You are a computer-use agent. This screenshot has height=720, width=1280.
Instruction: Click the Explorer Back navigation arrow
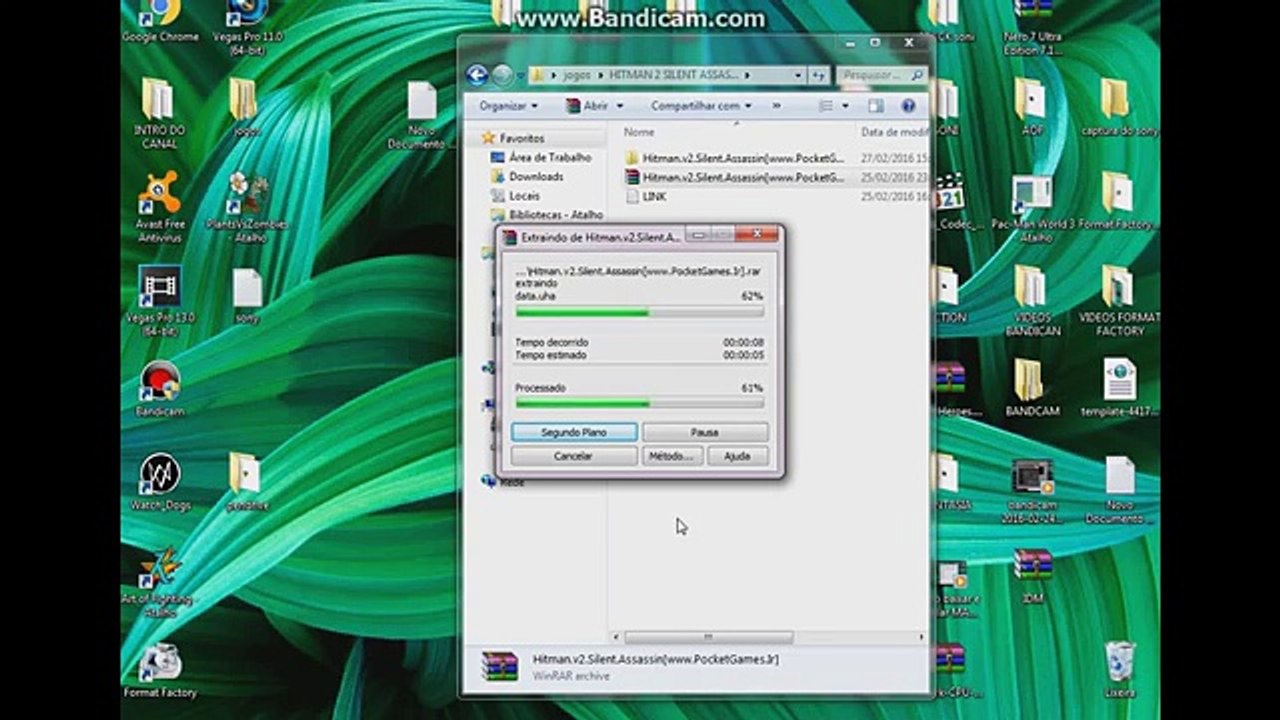point(477,75)
